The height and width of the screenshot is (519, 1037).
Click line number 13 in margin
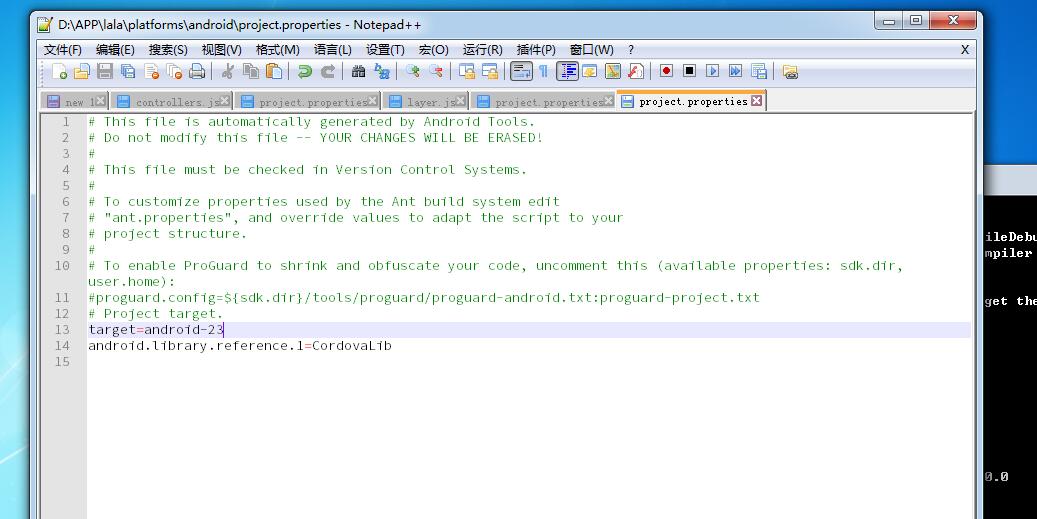pyautogui.click(x=62, y=329)
